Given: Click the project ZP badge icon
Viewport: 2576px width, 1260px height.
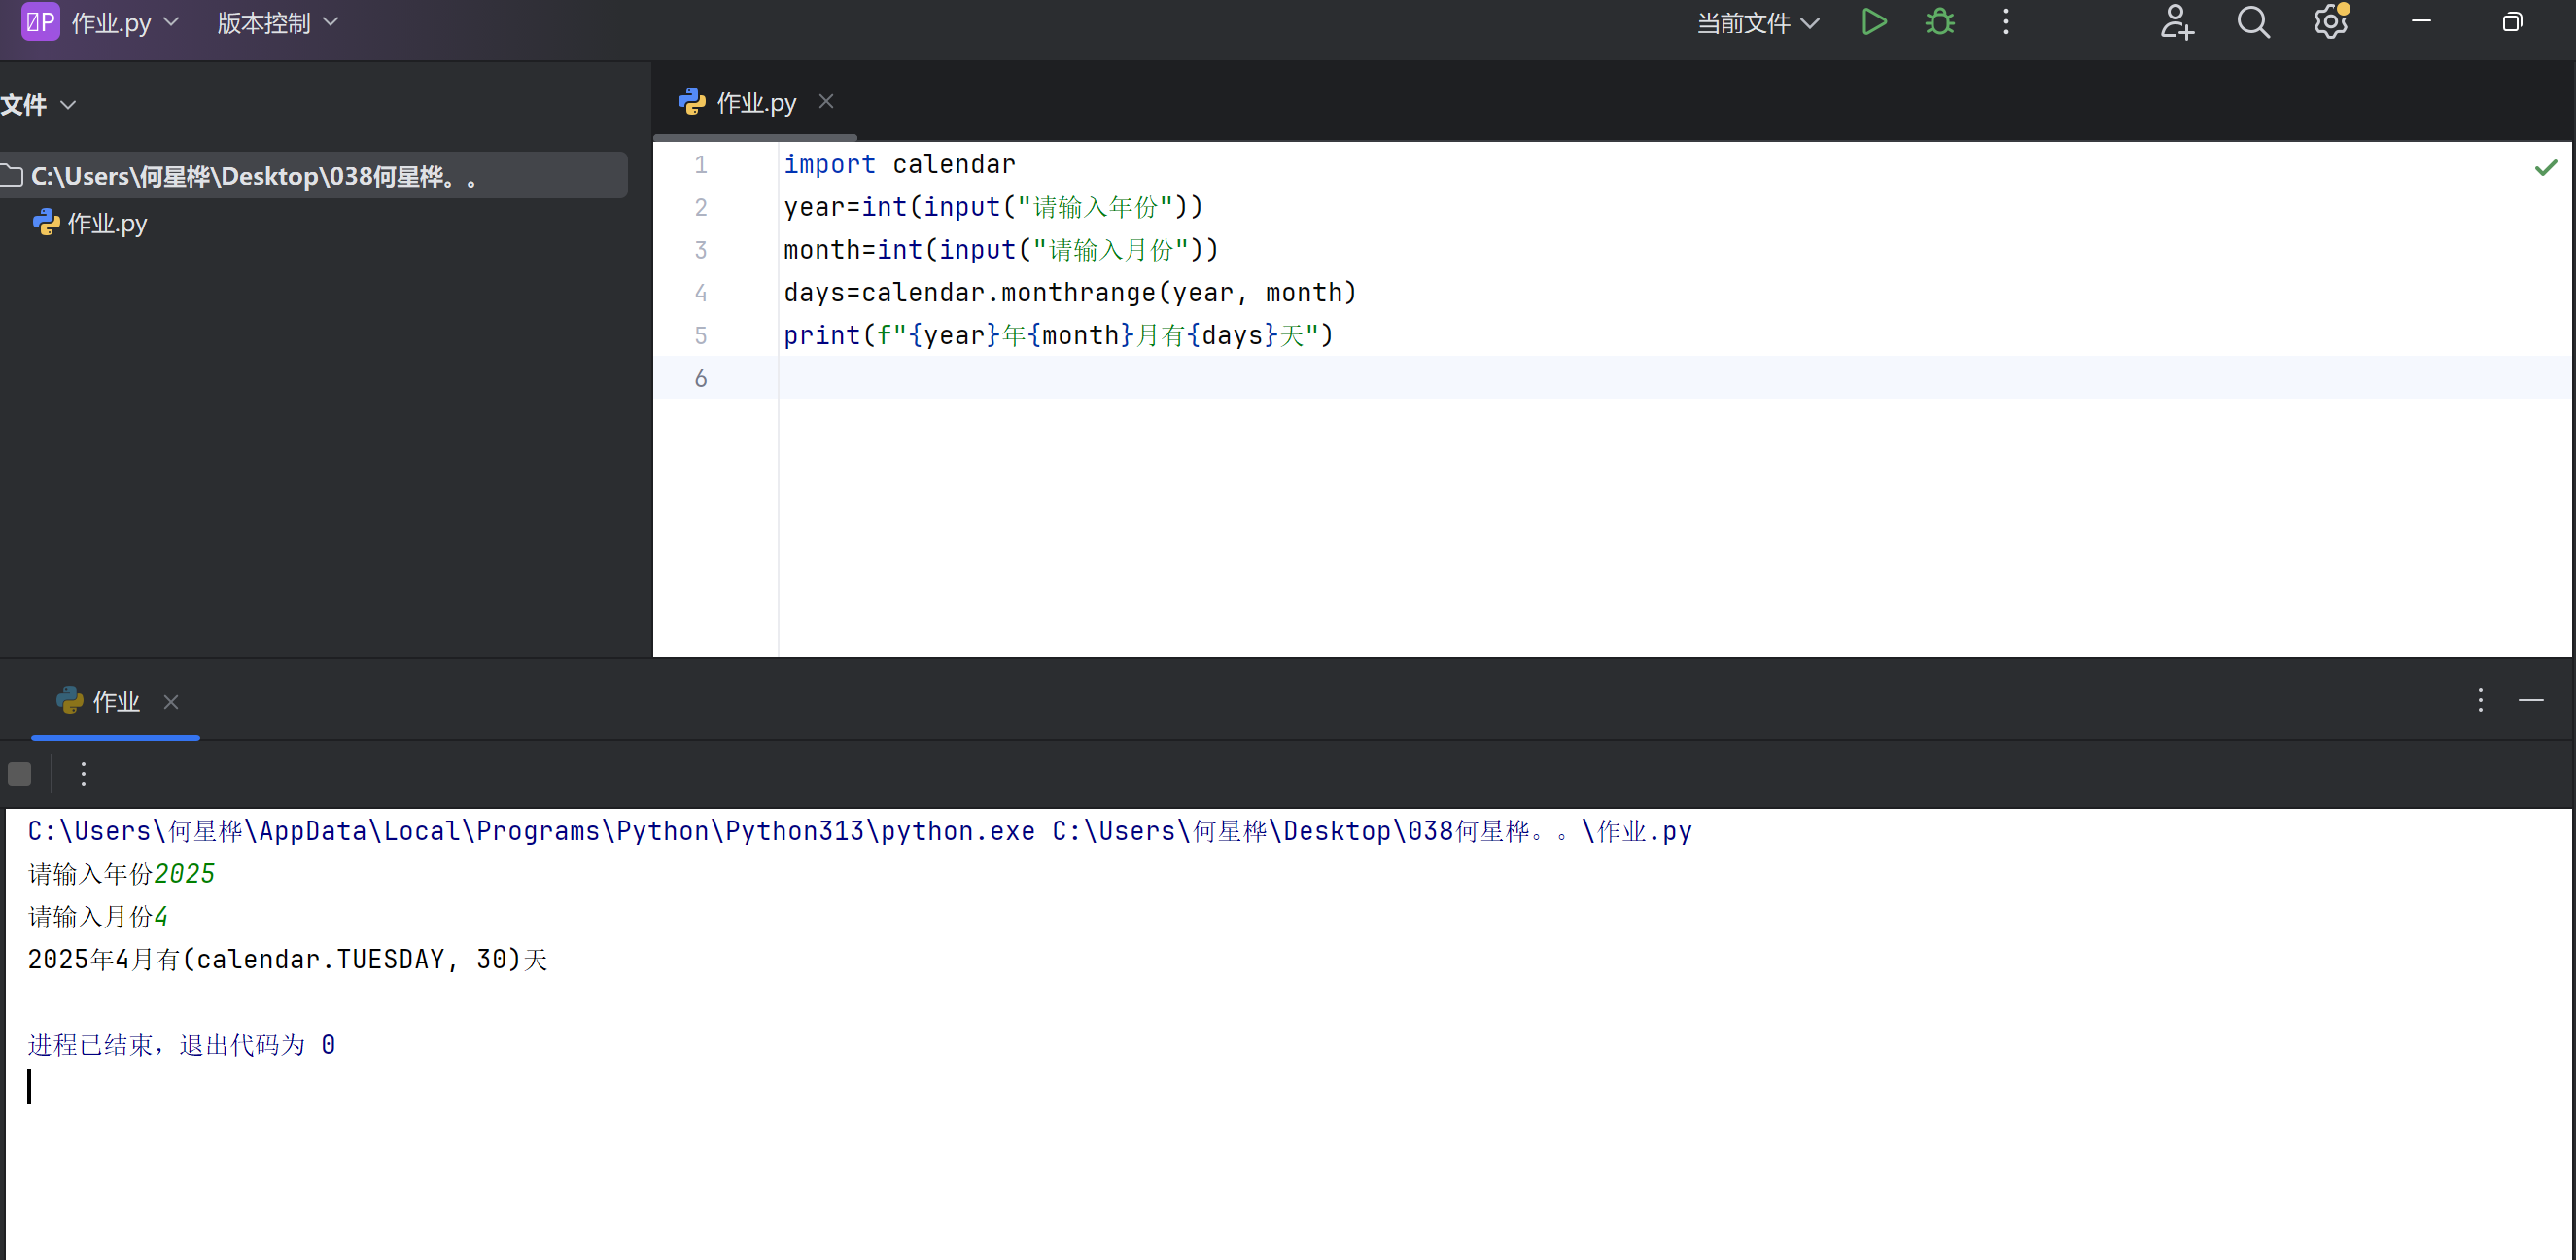Looking at the screenshot, I should (x=40, y=22).
